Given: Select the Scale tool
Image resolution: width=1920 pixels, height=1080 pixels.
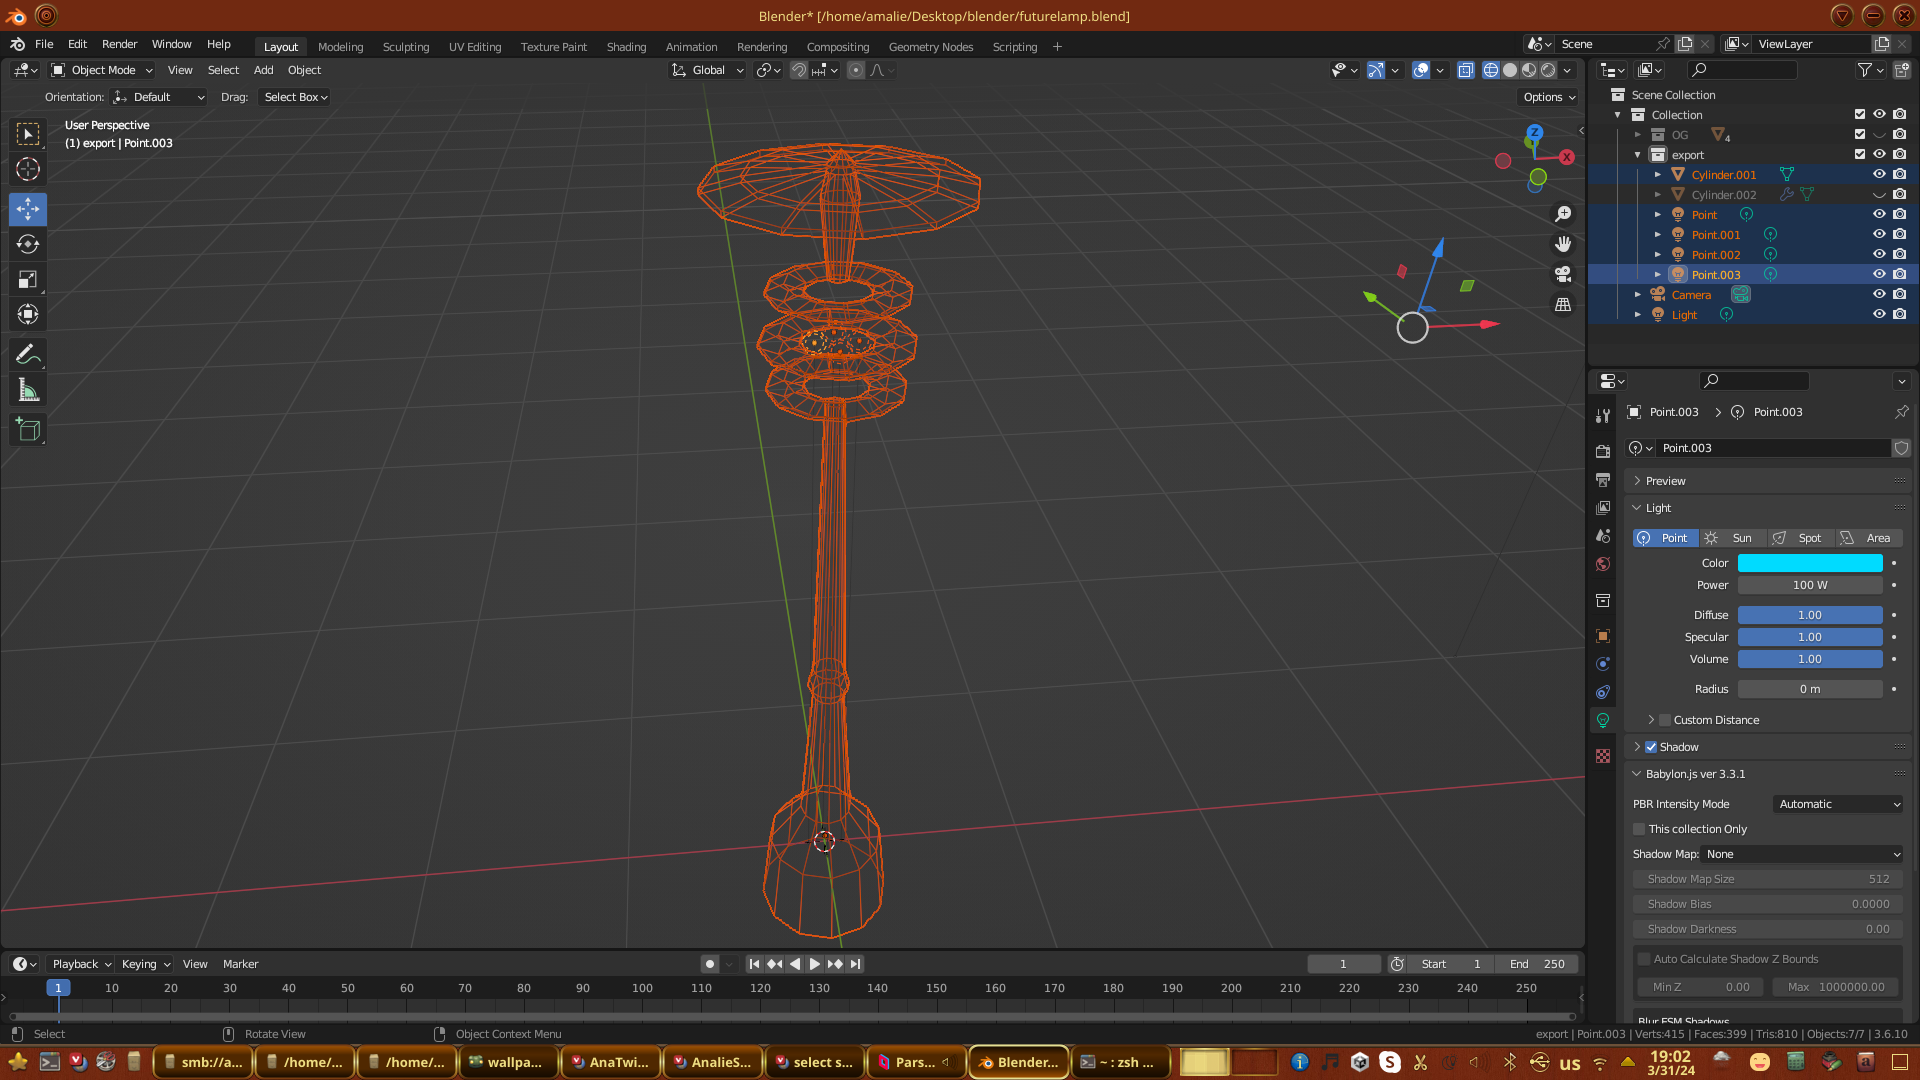Looking at the screenshot, I should pyautogui.click(x=28, y=280).
